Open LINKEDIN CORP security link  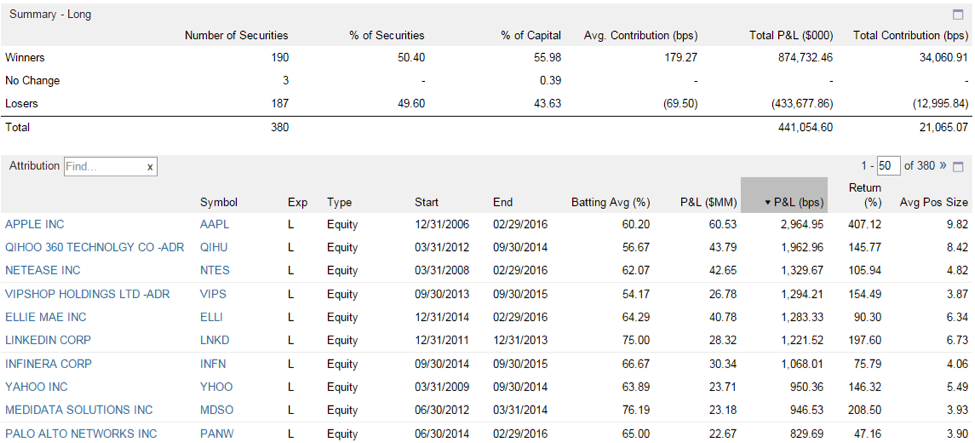point(48,340)
